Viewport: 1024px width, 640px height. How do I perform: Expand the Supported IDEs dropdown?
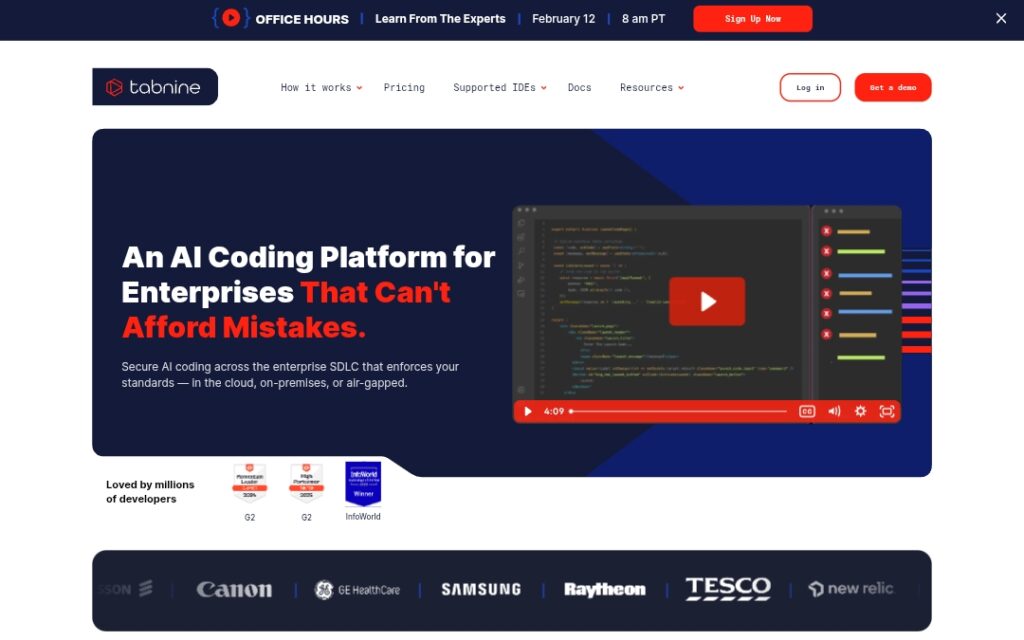point(499,88)
